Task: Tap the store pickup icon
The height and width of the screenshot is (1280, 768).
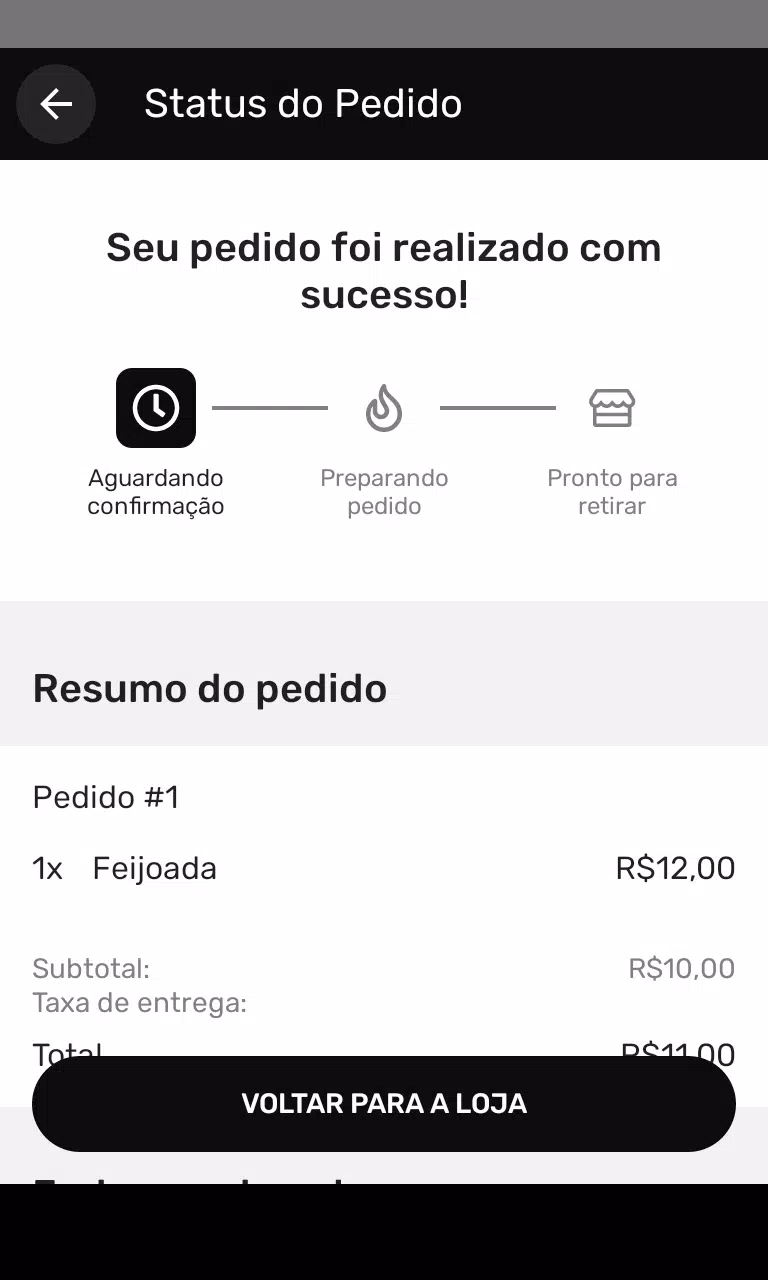Action: [x=612, y=408]
